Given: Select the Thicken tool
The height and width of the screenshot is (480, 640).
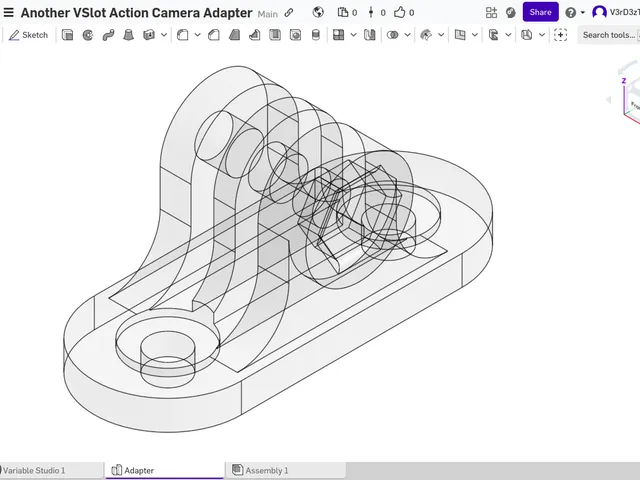Looking at the screenshot, I should click(149, 35).
